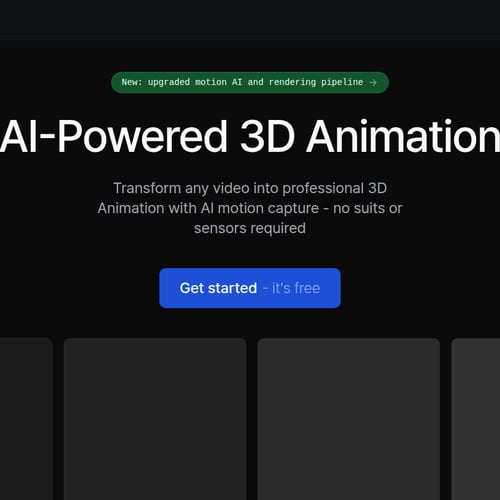Click 'sensors required' subtitle line
Screen dimensions: 500x500
250,229
